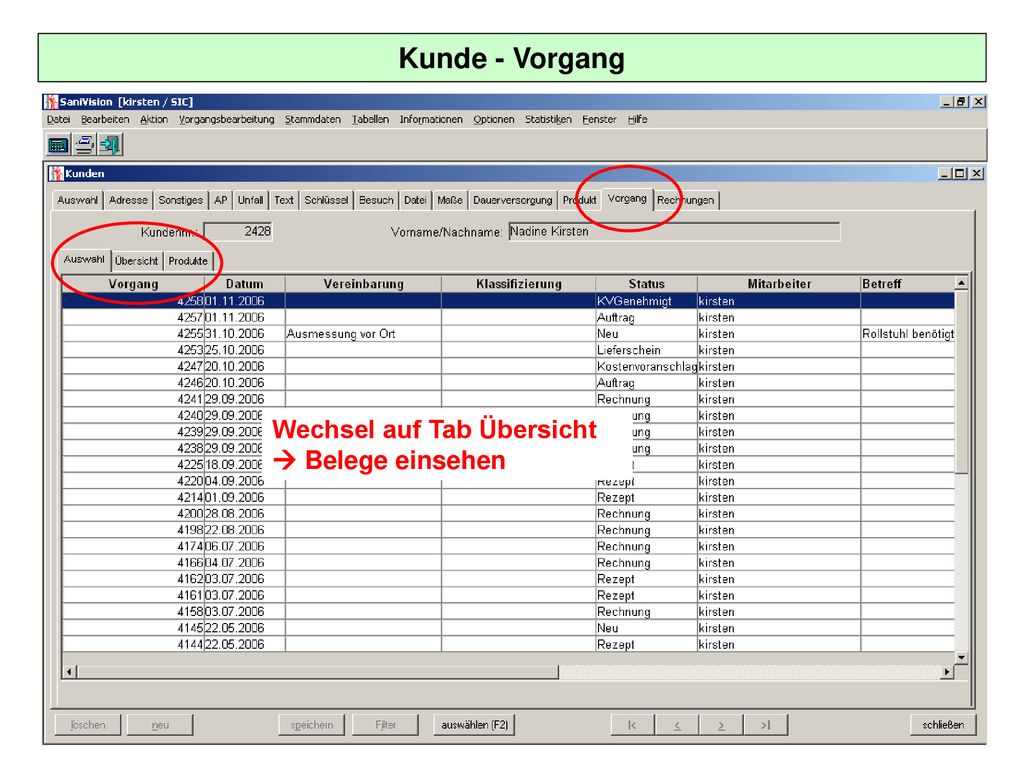Click the Klassifizierung column header
This screenshot has height=768, width=1024.
(x=519, y=284)
